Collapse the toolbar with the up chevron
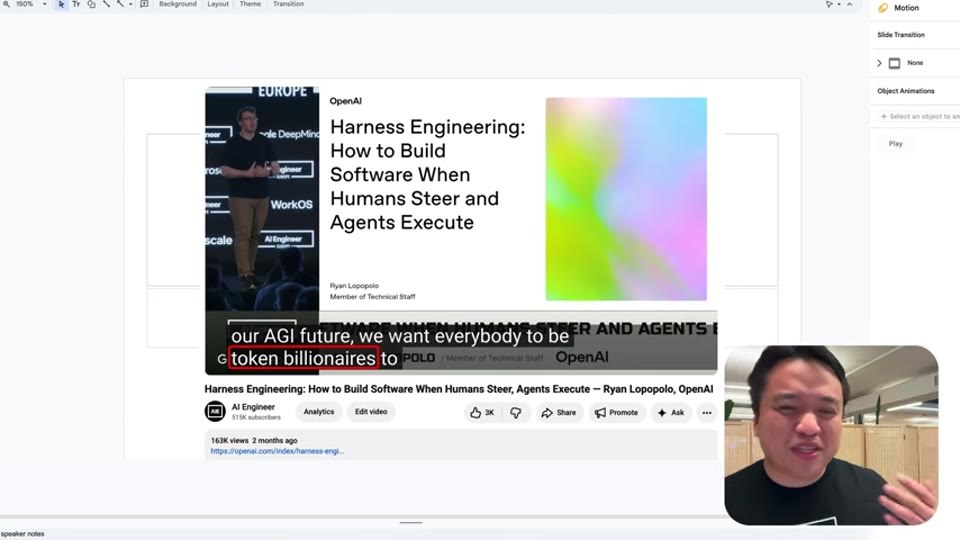Screen dimensions: 960x540 tap(849, 4)
